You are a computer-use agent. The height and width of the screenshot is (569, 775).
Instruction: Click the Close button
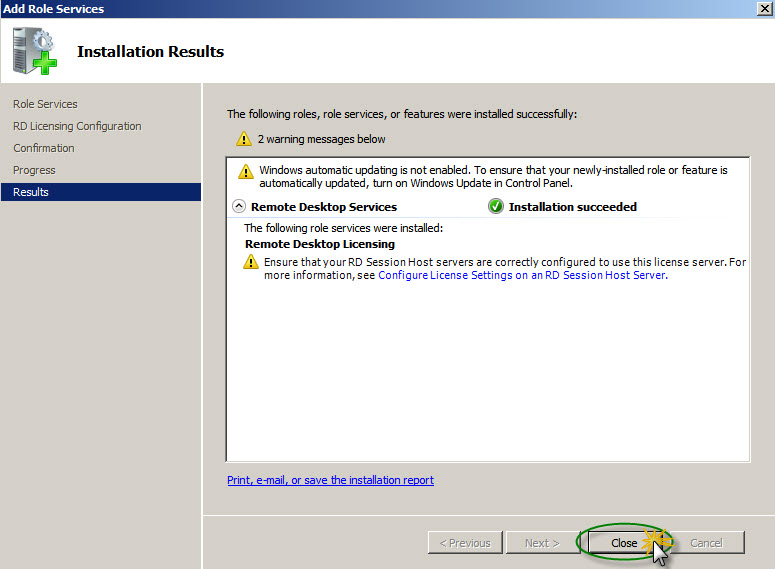624,543
